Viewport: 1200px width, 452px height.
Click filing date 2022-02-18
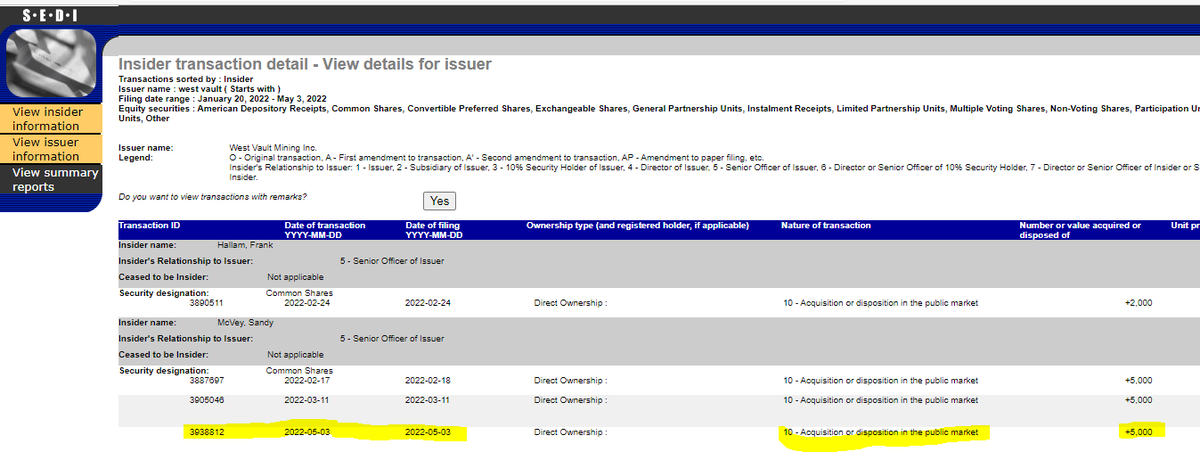pos(430,380)
